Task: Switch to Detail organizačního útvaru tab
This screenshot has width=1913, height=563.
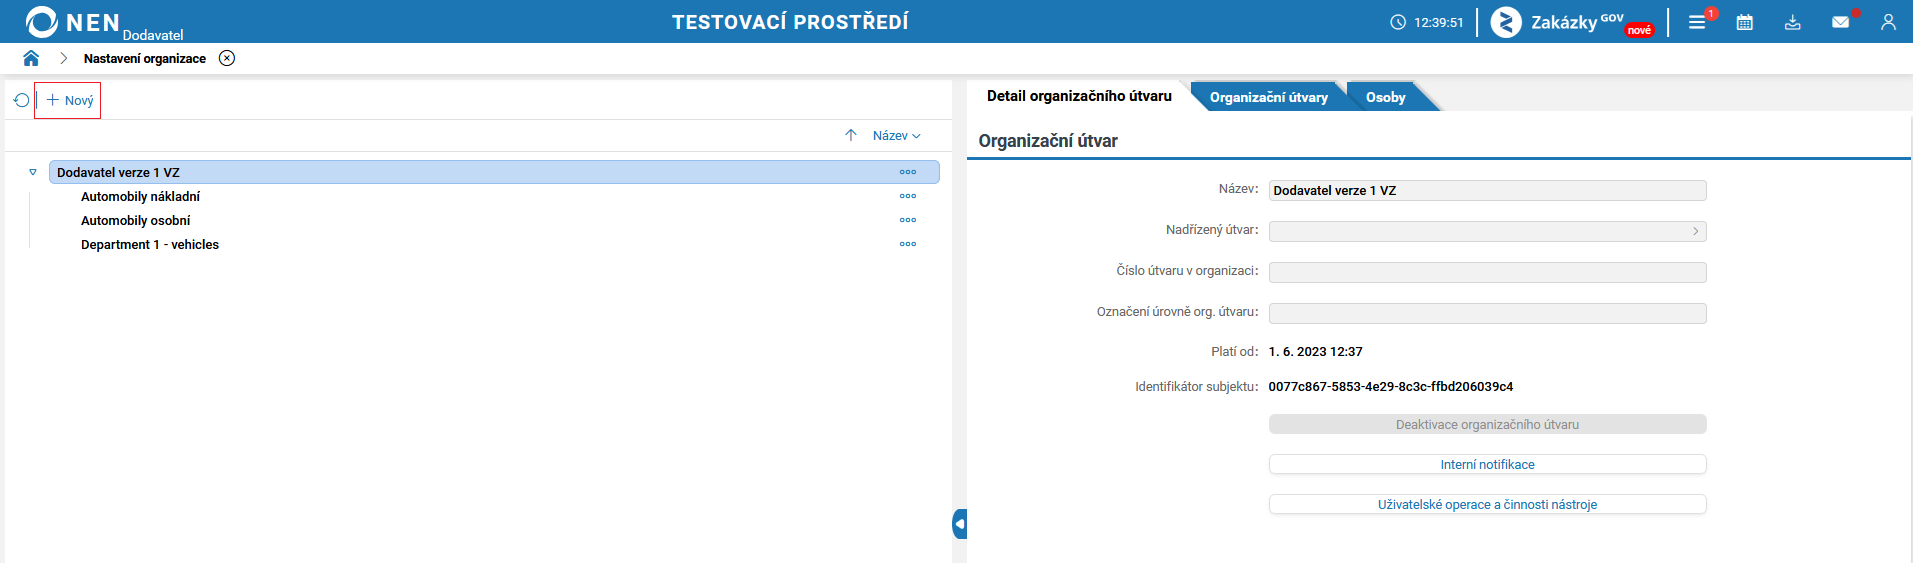Action: [x=1079, y=96]
